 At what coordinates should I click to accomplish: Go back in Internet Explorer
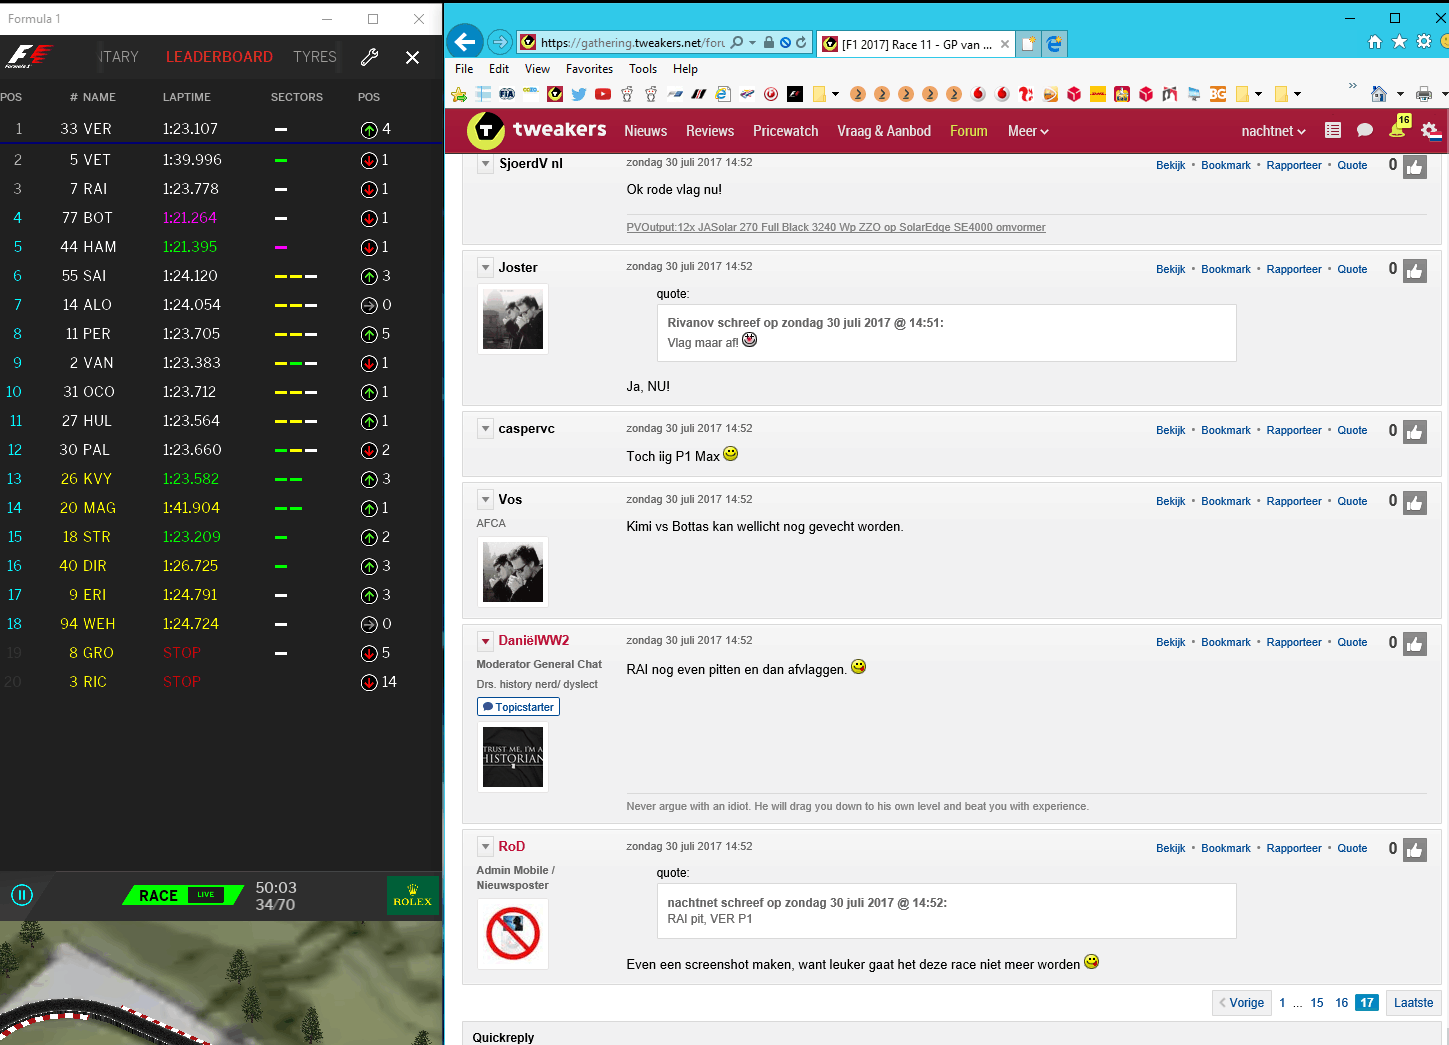[x=464, y=42]
